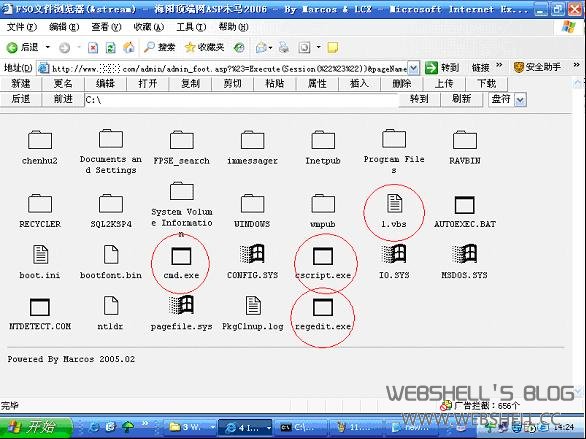
Task: Select the regedit.exe file icon
Action: pos(323,307)
